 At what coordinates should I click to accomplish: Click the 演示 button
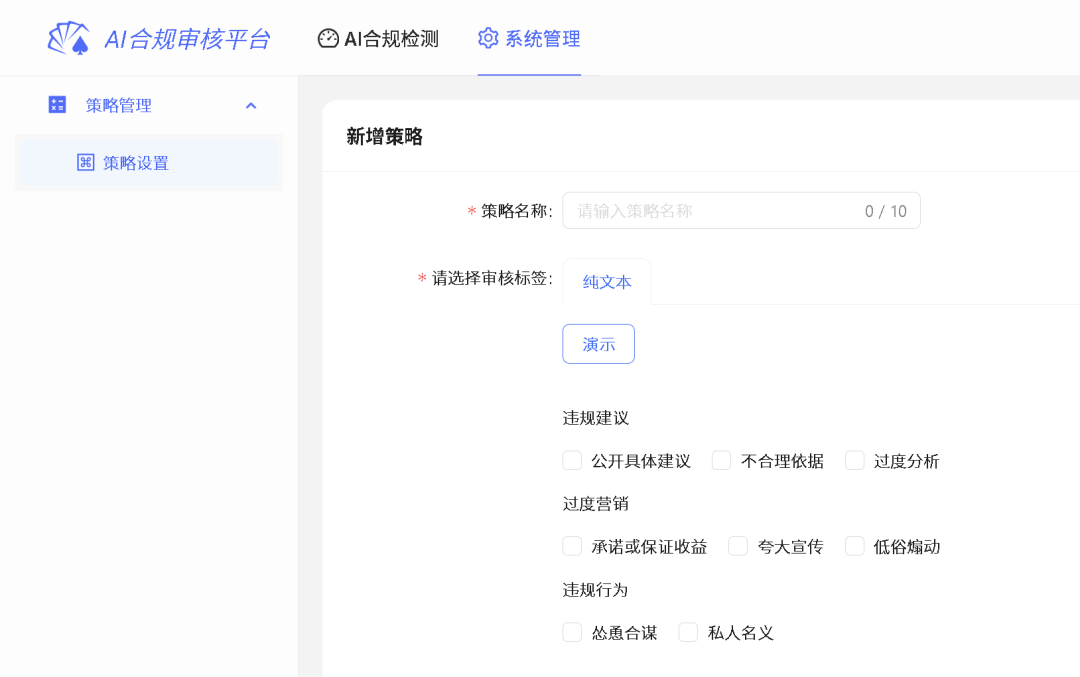coord(599,344)
